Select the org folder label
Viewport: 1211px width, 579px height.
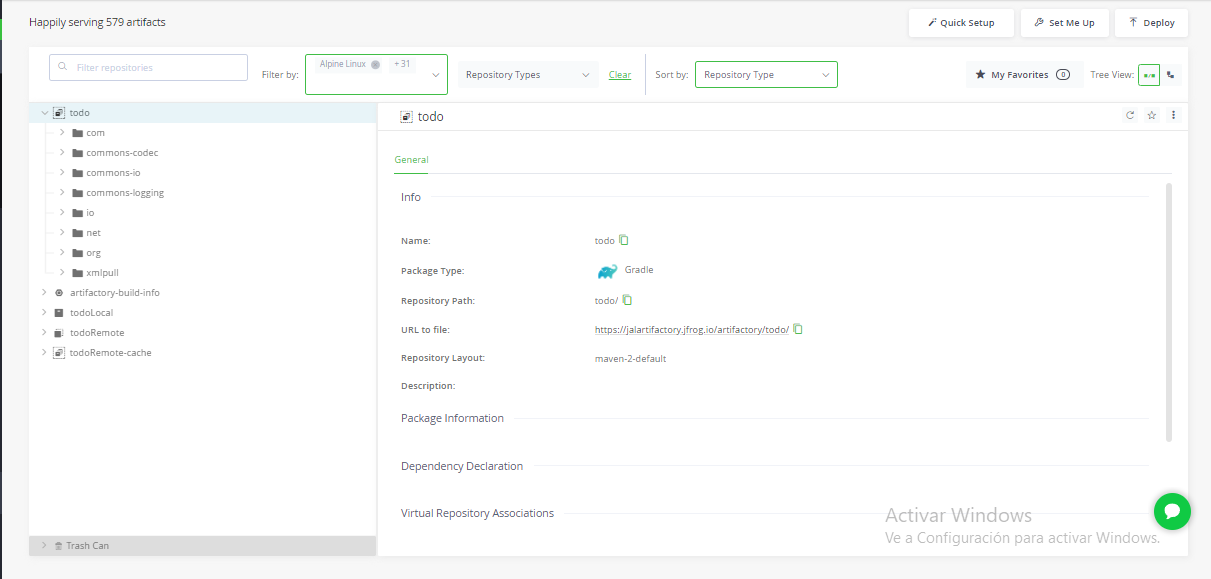(x=93, y=253)
